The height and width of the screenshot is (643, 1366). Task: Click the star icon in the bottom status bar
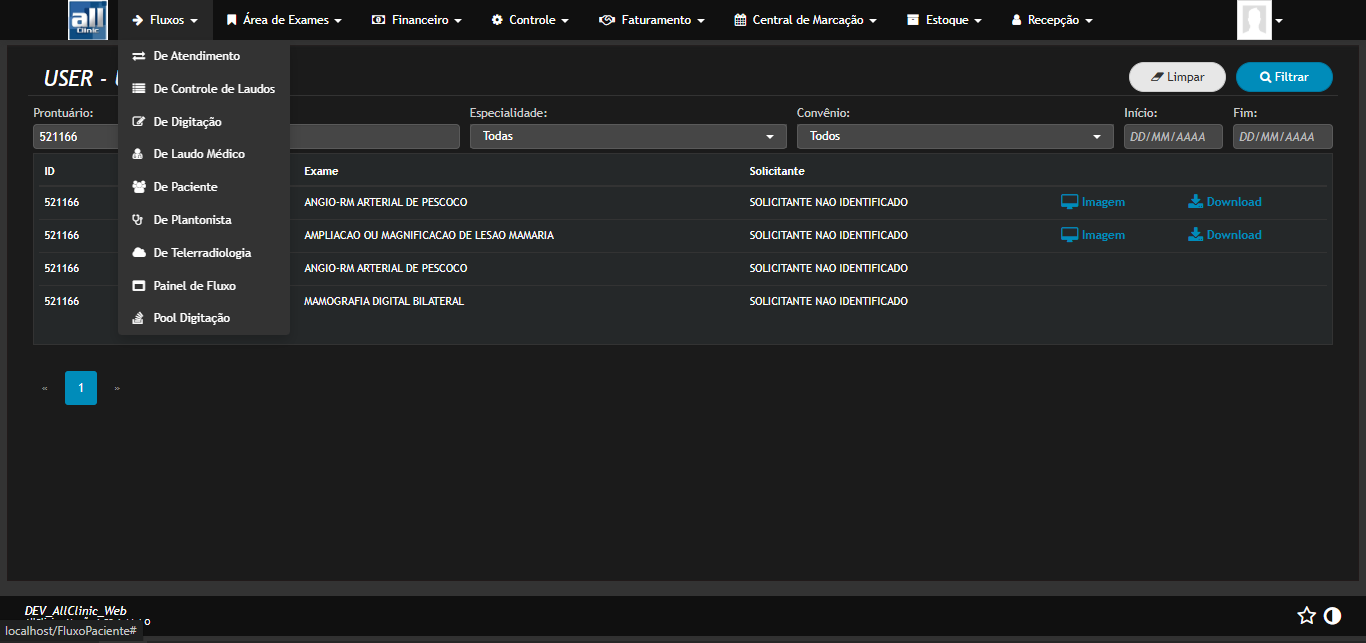[x=1307, y=616]
